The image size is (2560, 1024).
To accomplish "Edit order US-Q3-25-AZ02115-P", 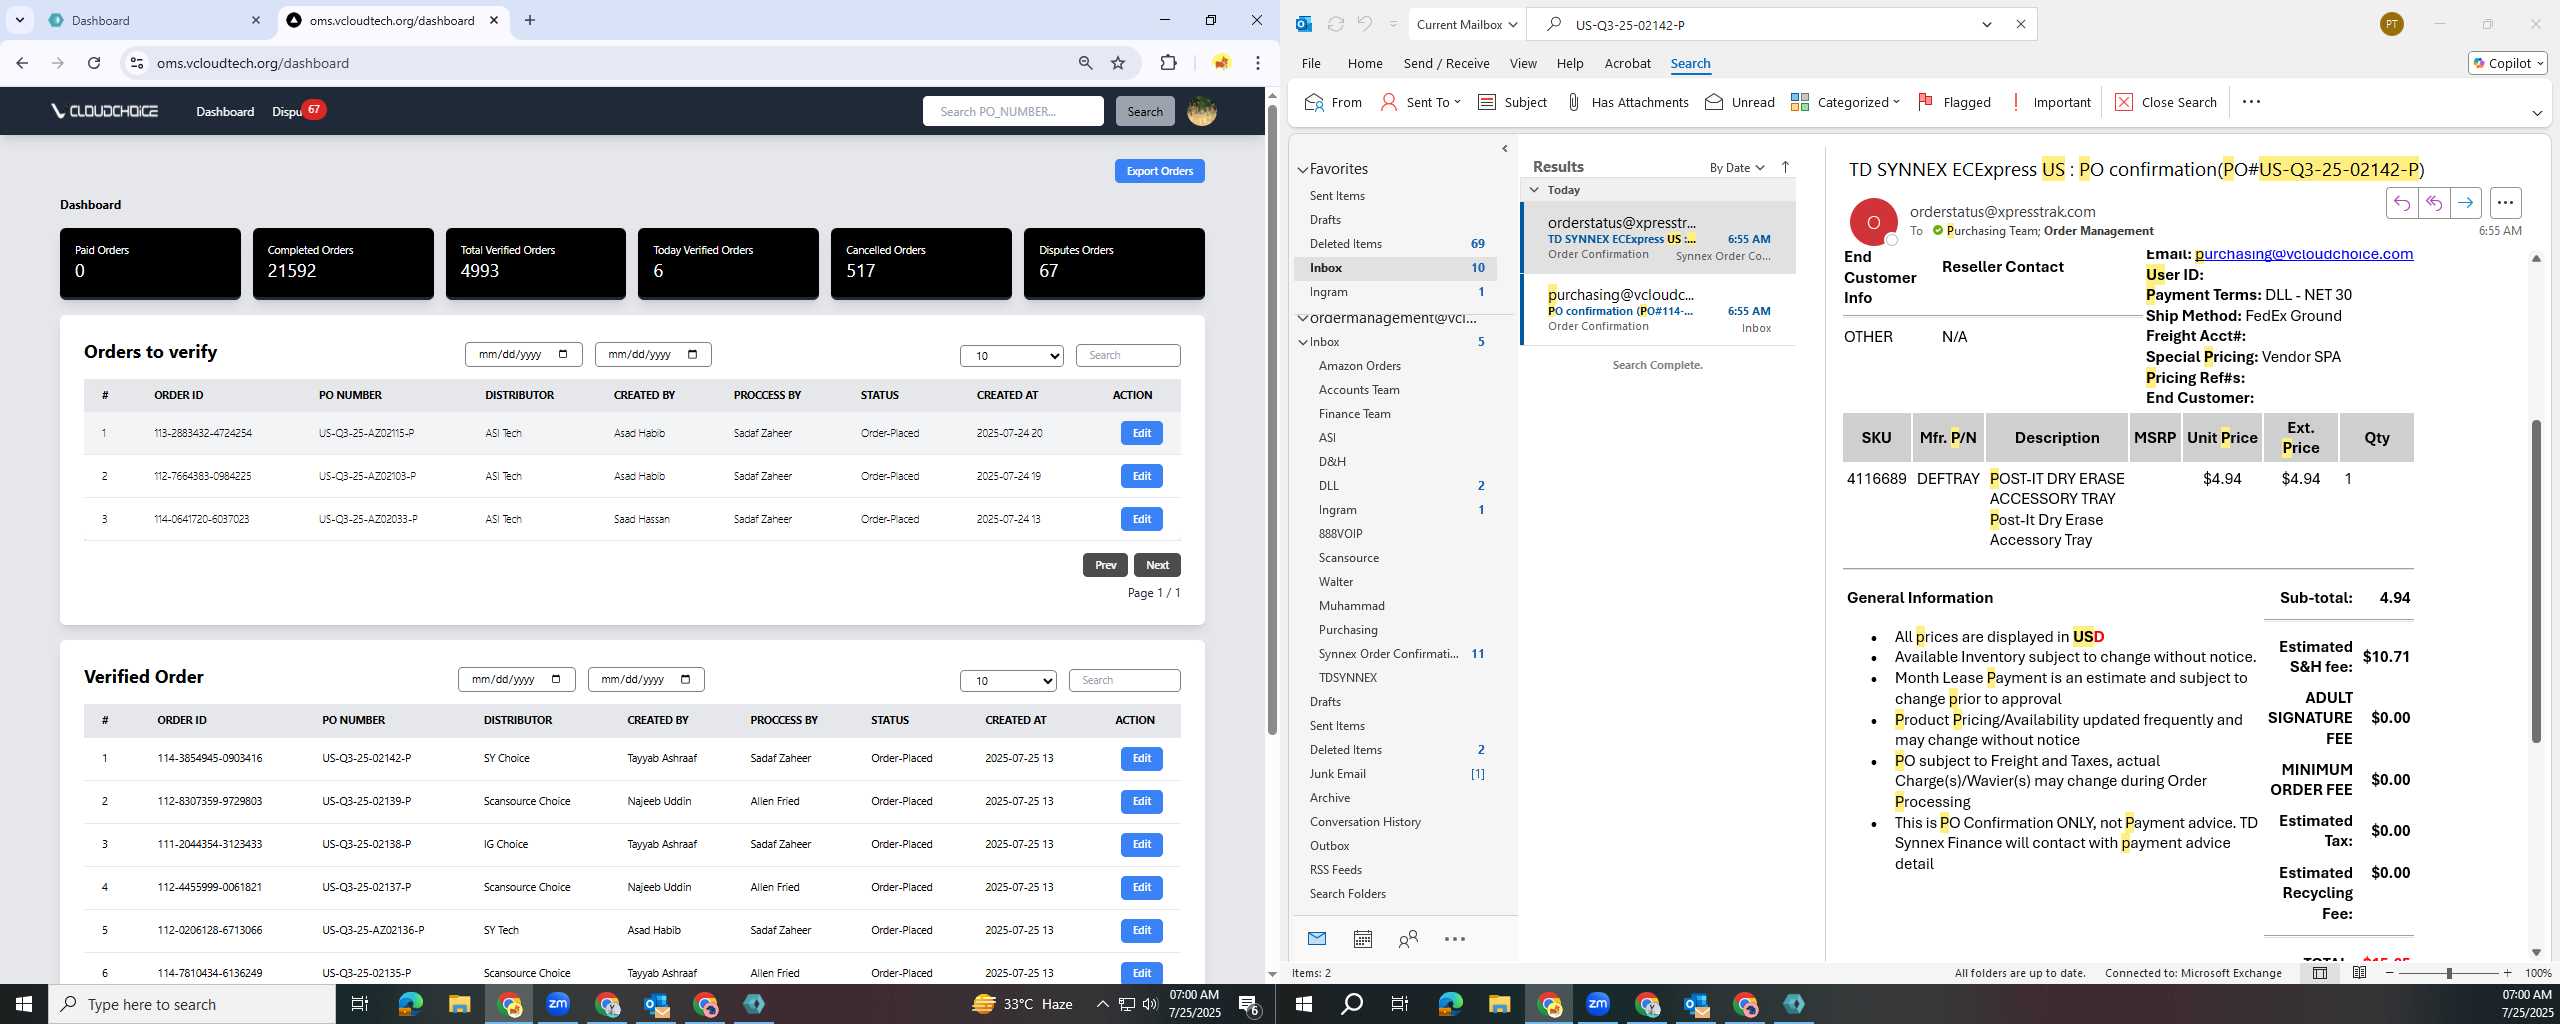I will click(1141, 433).
